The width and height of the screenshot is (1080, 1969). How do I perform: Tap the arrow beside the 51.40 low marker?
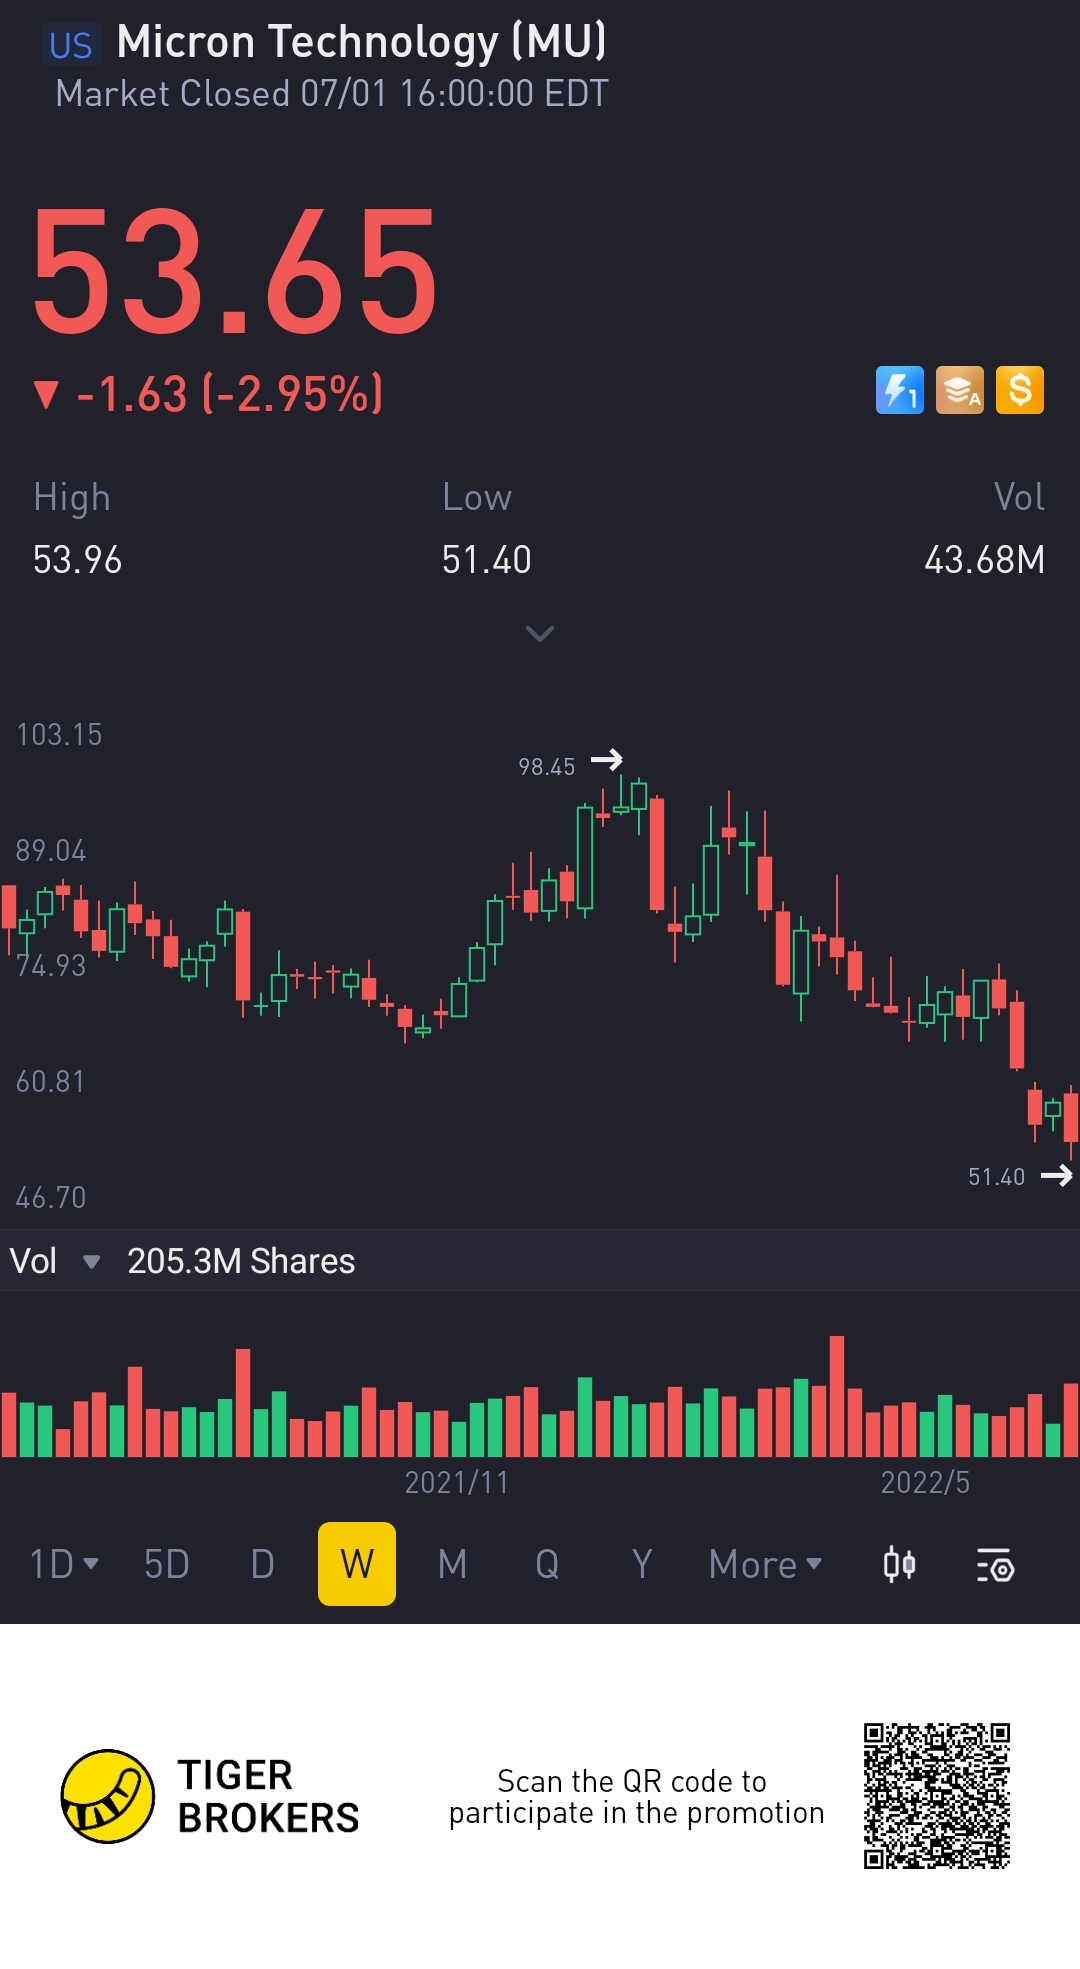1056,1176
